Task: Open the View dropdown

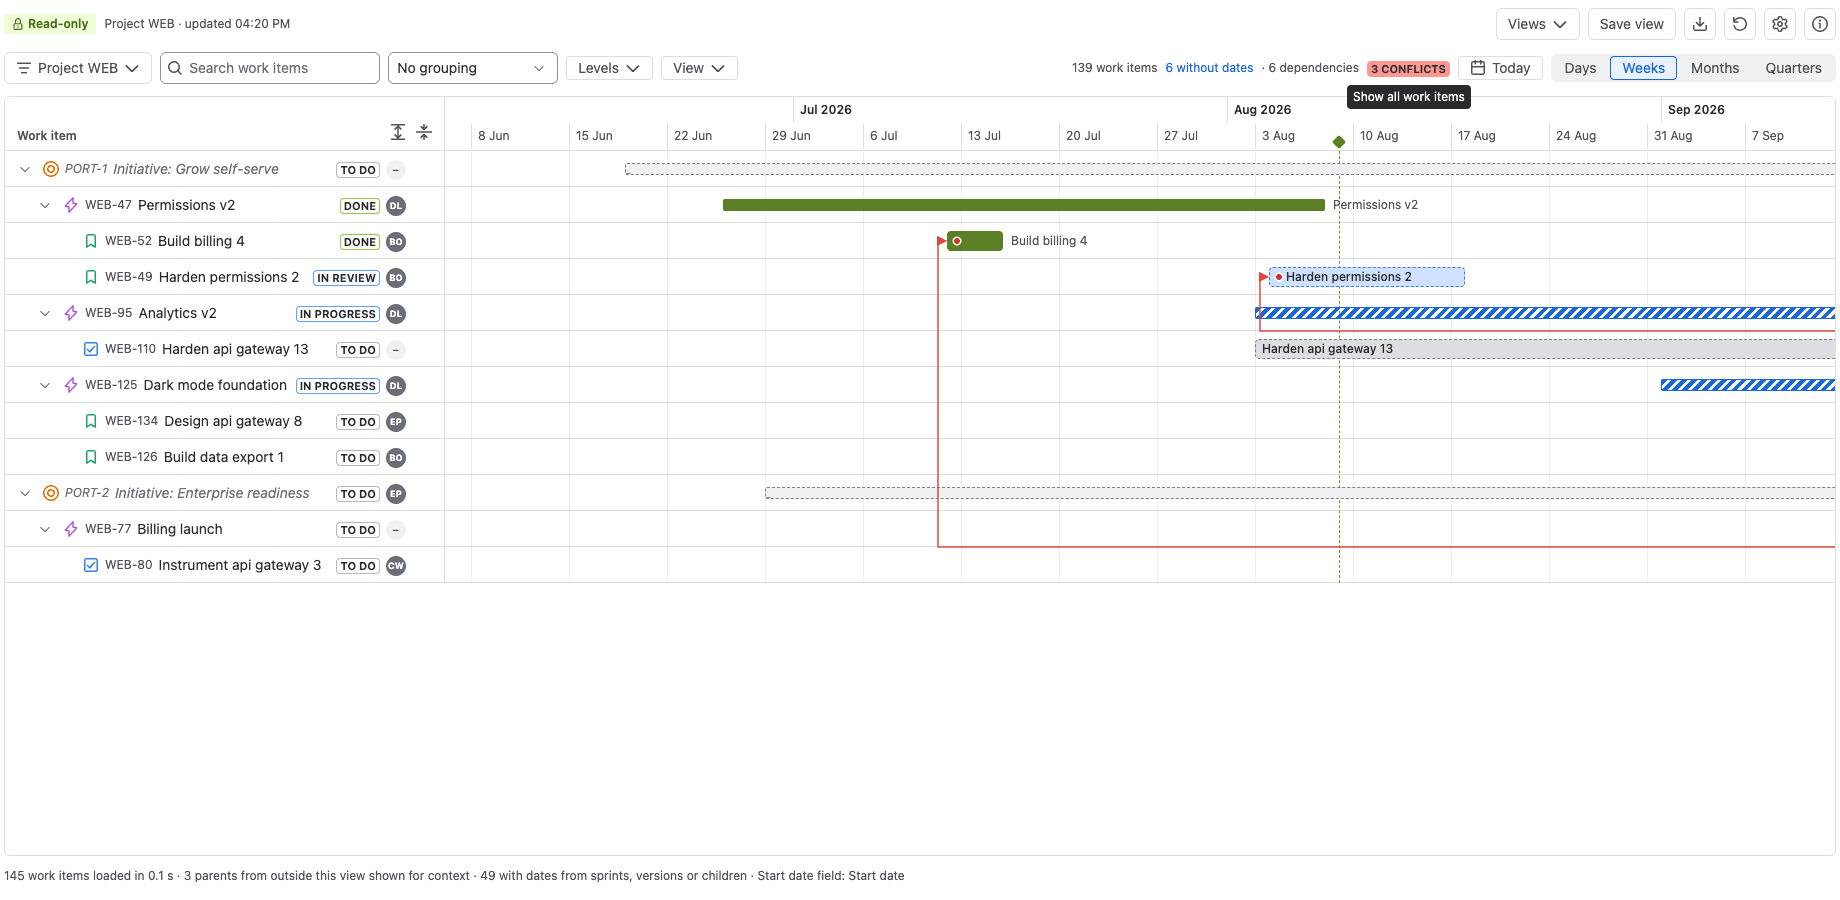Action: pyautogui.click(x=699, y=68)
